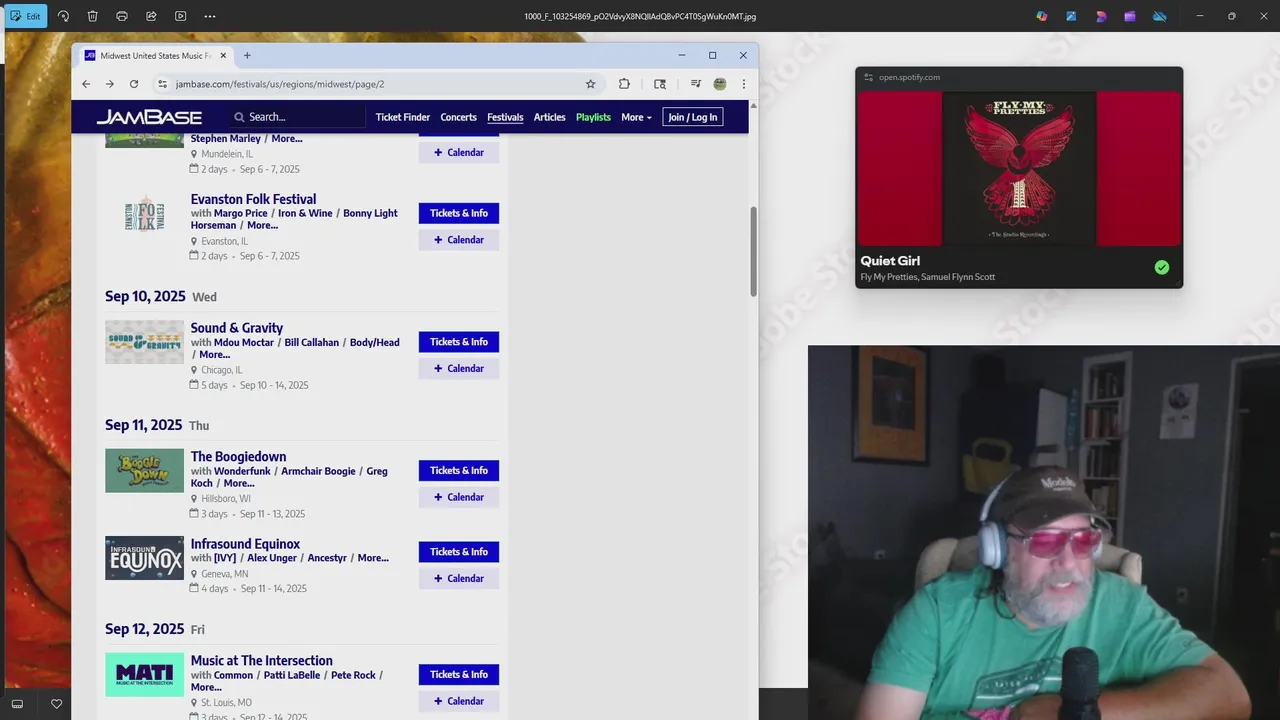Image resolution: width=1280 pixels, height=720 pixels.
Task: Share the image from Photos toolbar
Action: [151, 16]
